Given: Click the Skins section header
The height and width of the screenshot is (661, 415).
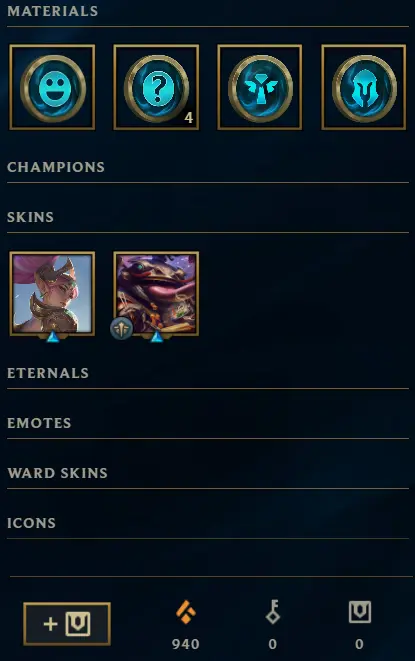Looking at the screenshot, I should [30, 217].
